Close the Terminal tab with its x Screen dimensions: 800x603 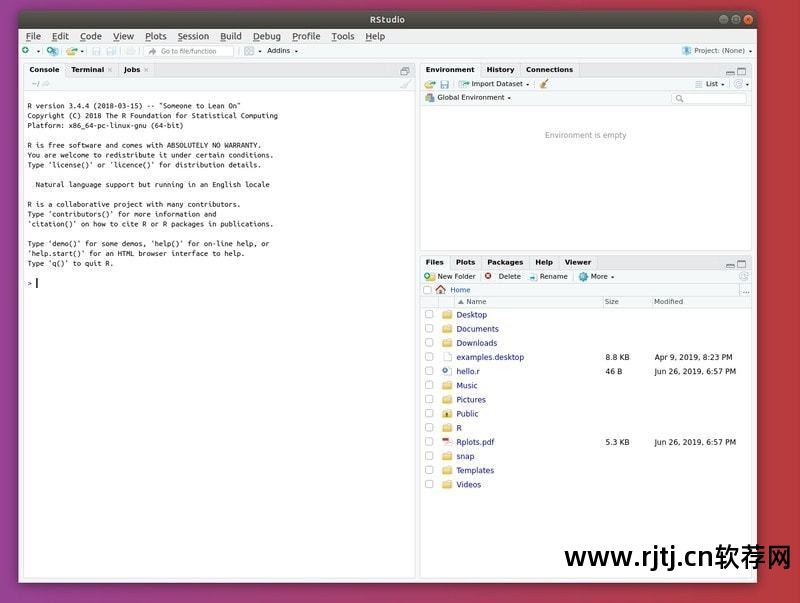pyautogui.click(x=110, y=70)
